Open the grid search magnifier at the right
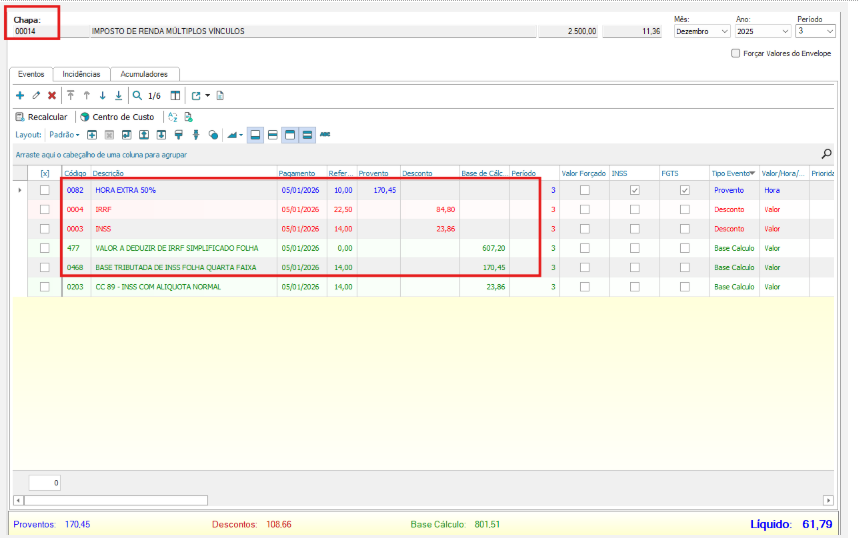Screen dimensions: 859x538 [827, 154]
